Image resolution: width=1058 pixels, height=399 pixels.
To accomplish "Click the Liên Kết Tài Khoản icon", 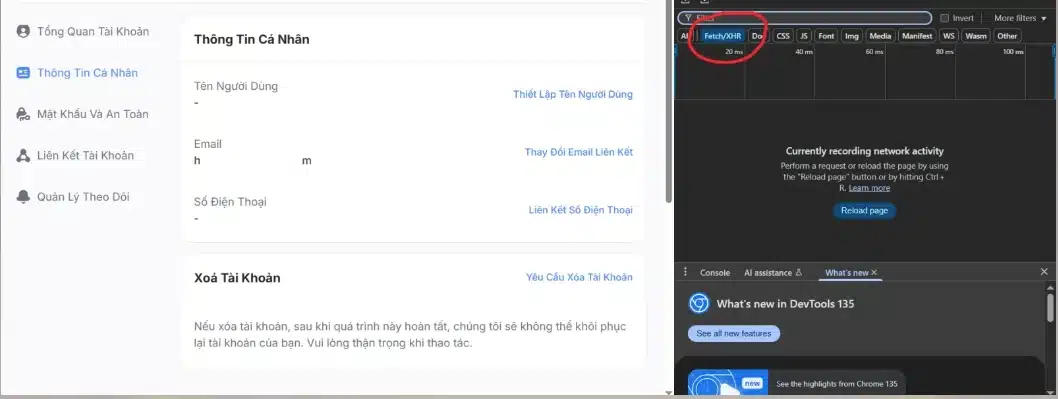I will point(24,155).
